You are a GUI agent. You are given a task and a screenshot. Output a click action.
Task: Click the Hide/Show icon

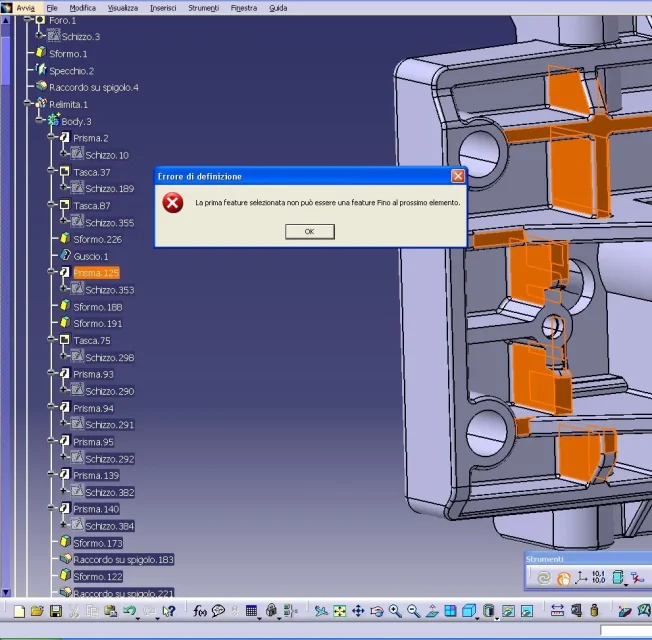pyautogui.click(x=508, y=611)
